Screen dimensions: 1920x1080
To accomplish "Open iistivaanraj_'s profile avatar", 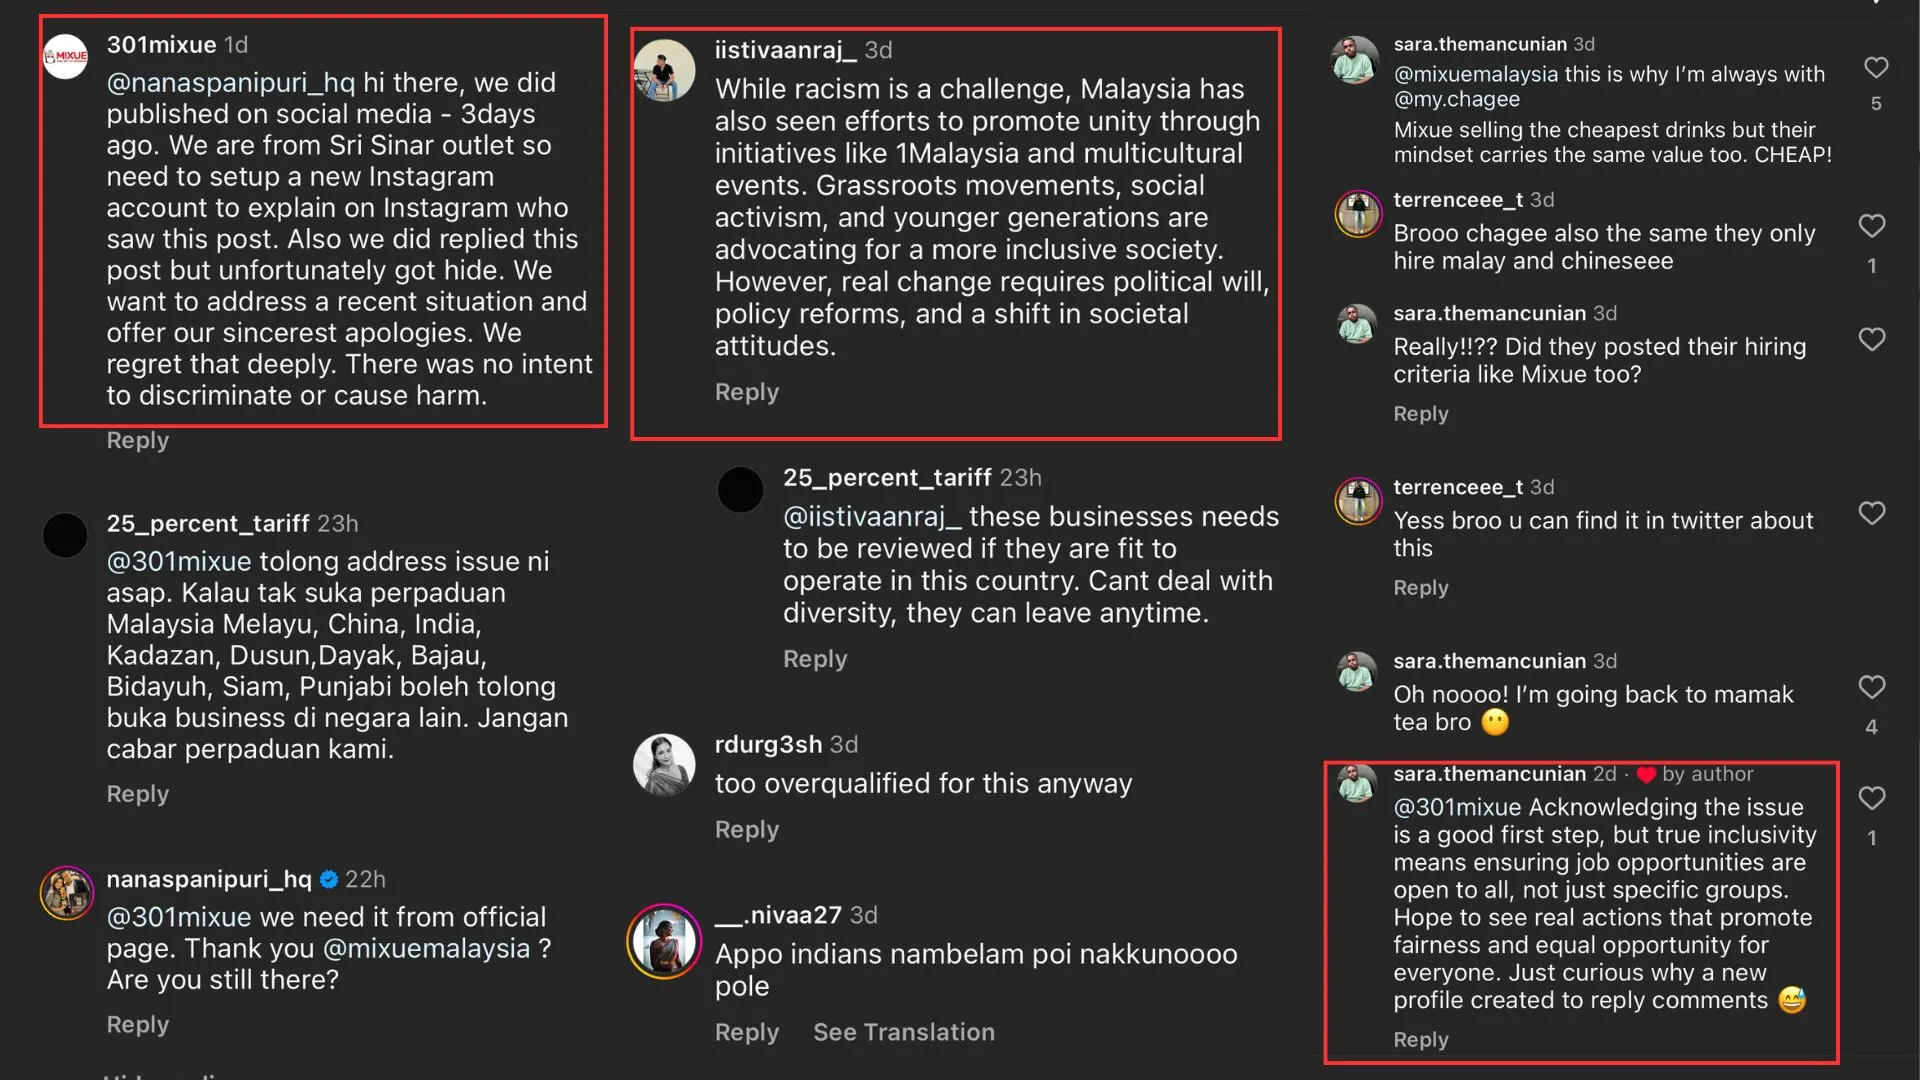I will click(x=664, y=71).
